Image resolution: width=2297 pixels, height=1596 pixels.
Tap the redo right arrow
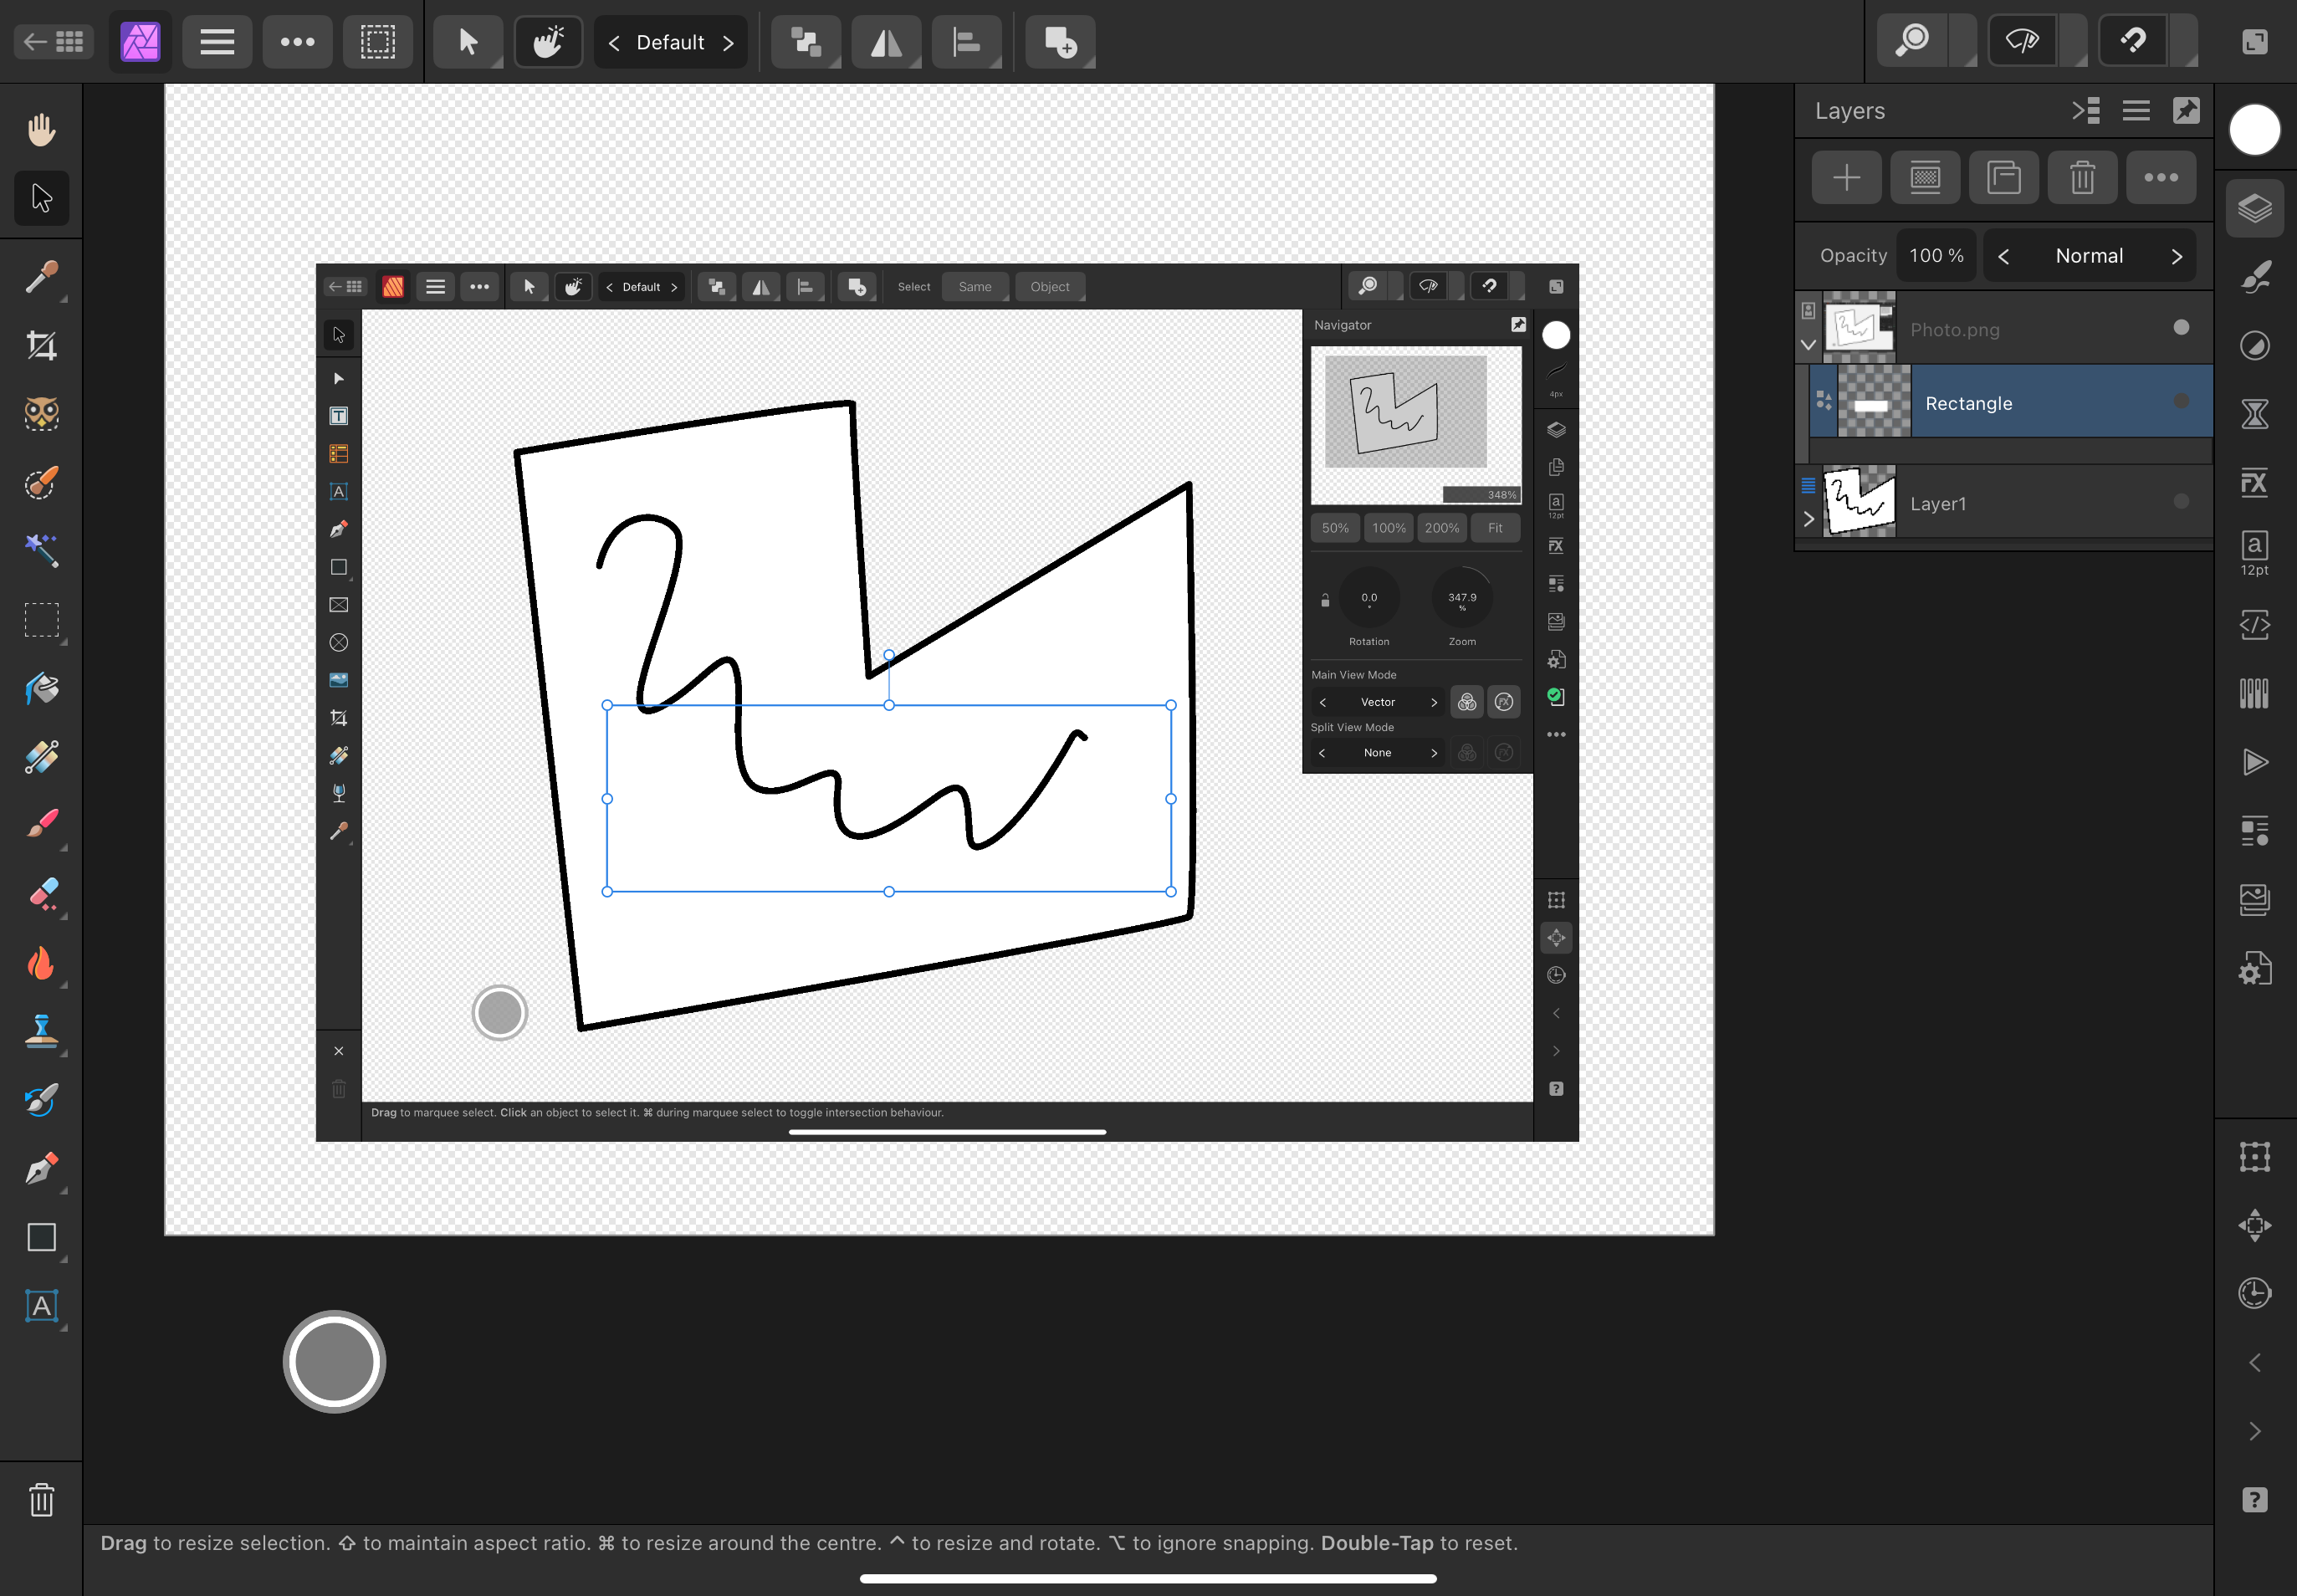[2255, 1431]
